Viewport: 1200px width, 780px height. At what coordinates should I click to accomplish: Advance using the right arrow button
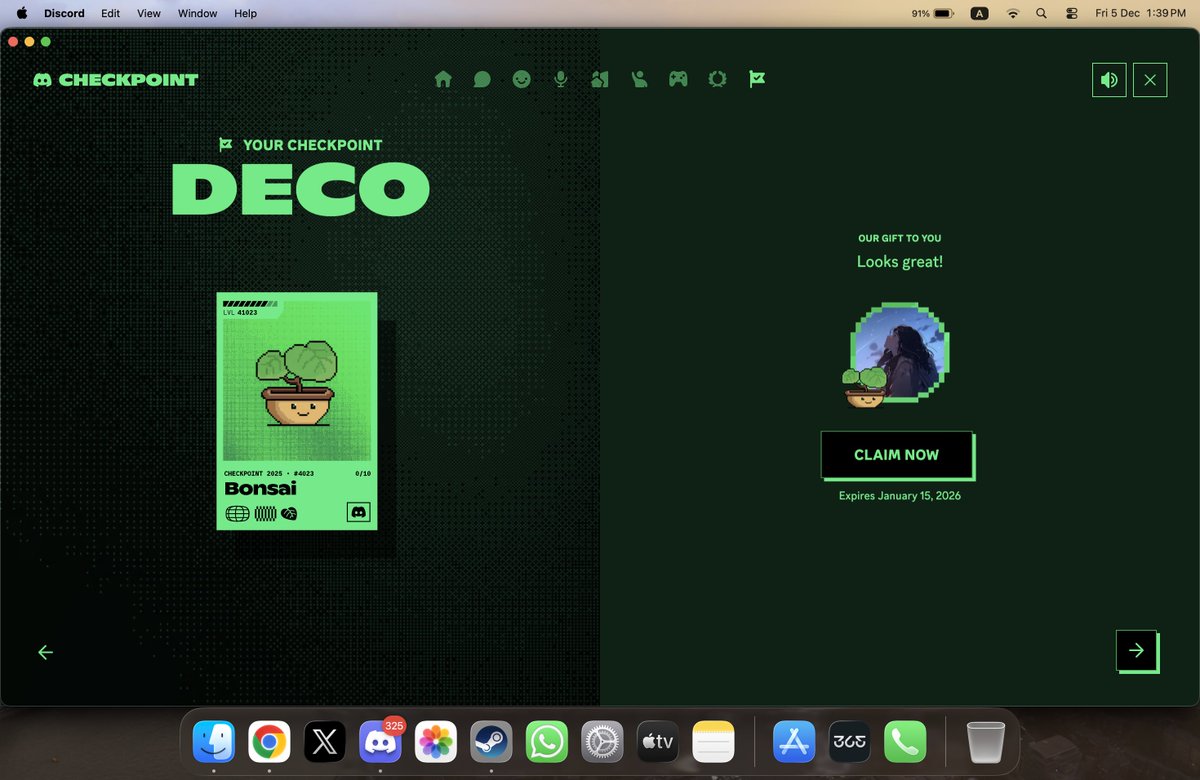tap(1136, 650)
